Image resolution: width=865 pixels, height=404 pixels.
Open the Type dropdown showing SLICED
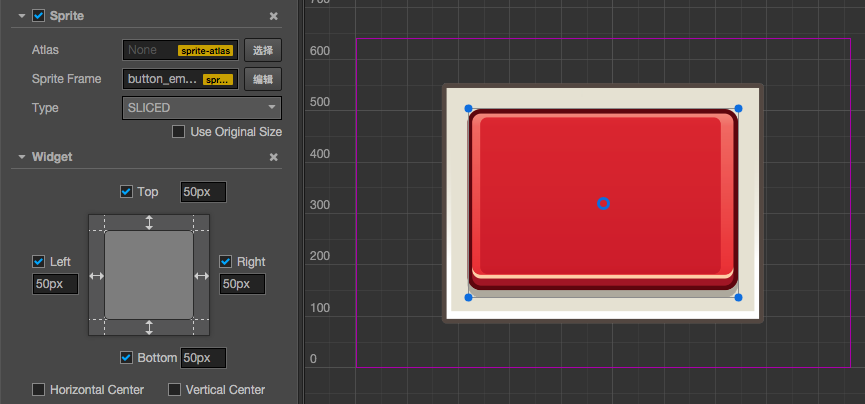point(201,107)
